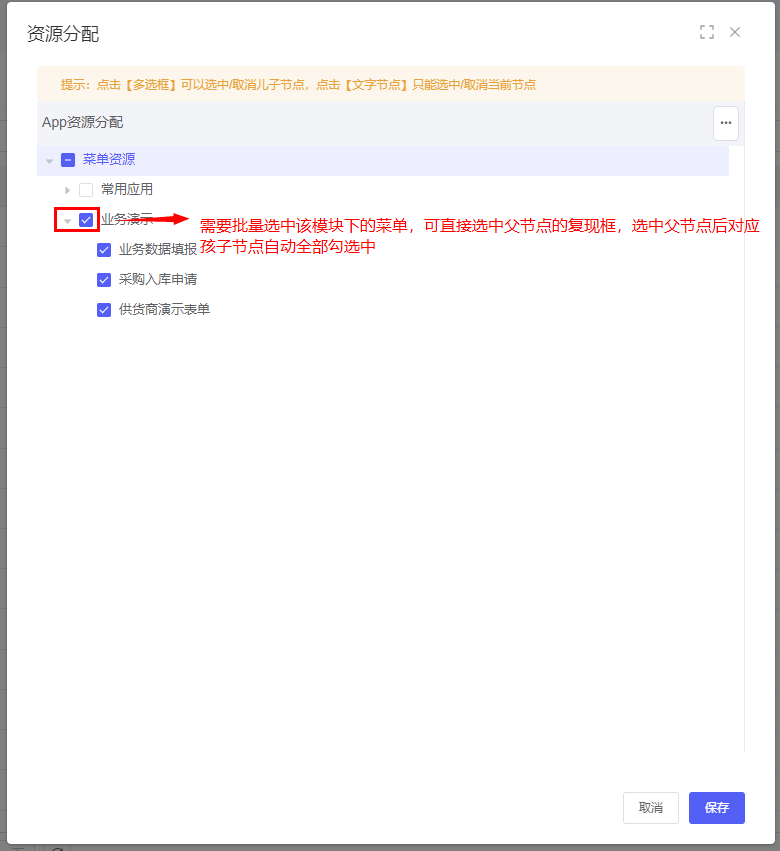Viewport: 780px width, 851px height.
Task: Collapse the 菜单资源 root node
Action: (50, 160)
